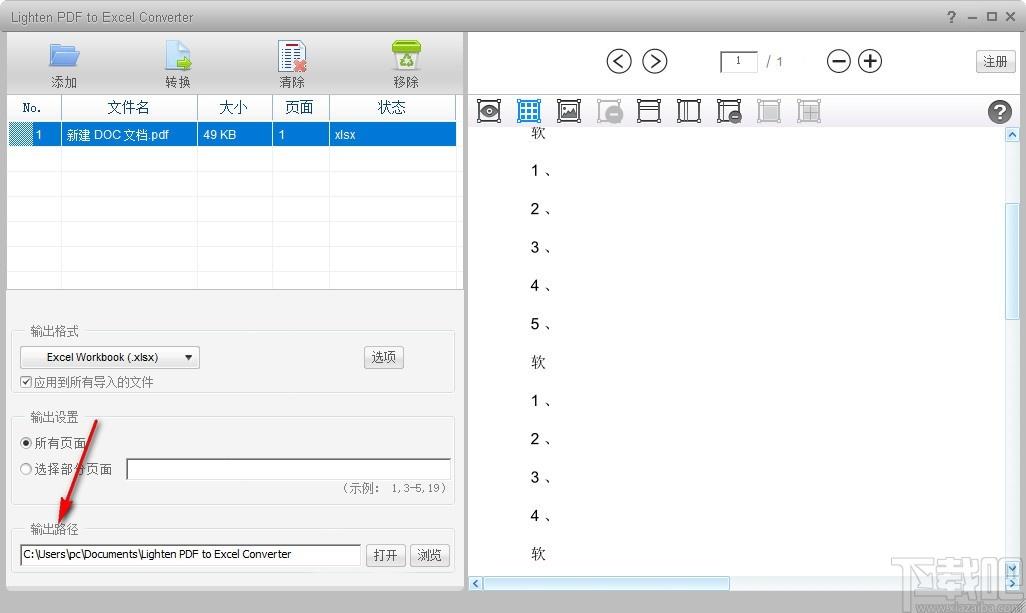The image size is (1026, 613).
Task: Select the blue table grid tool
Action: tap(529, 111)
